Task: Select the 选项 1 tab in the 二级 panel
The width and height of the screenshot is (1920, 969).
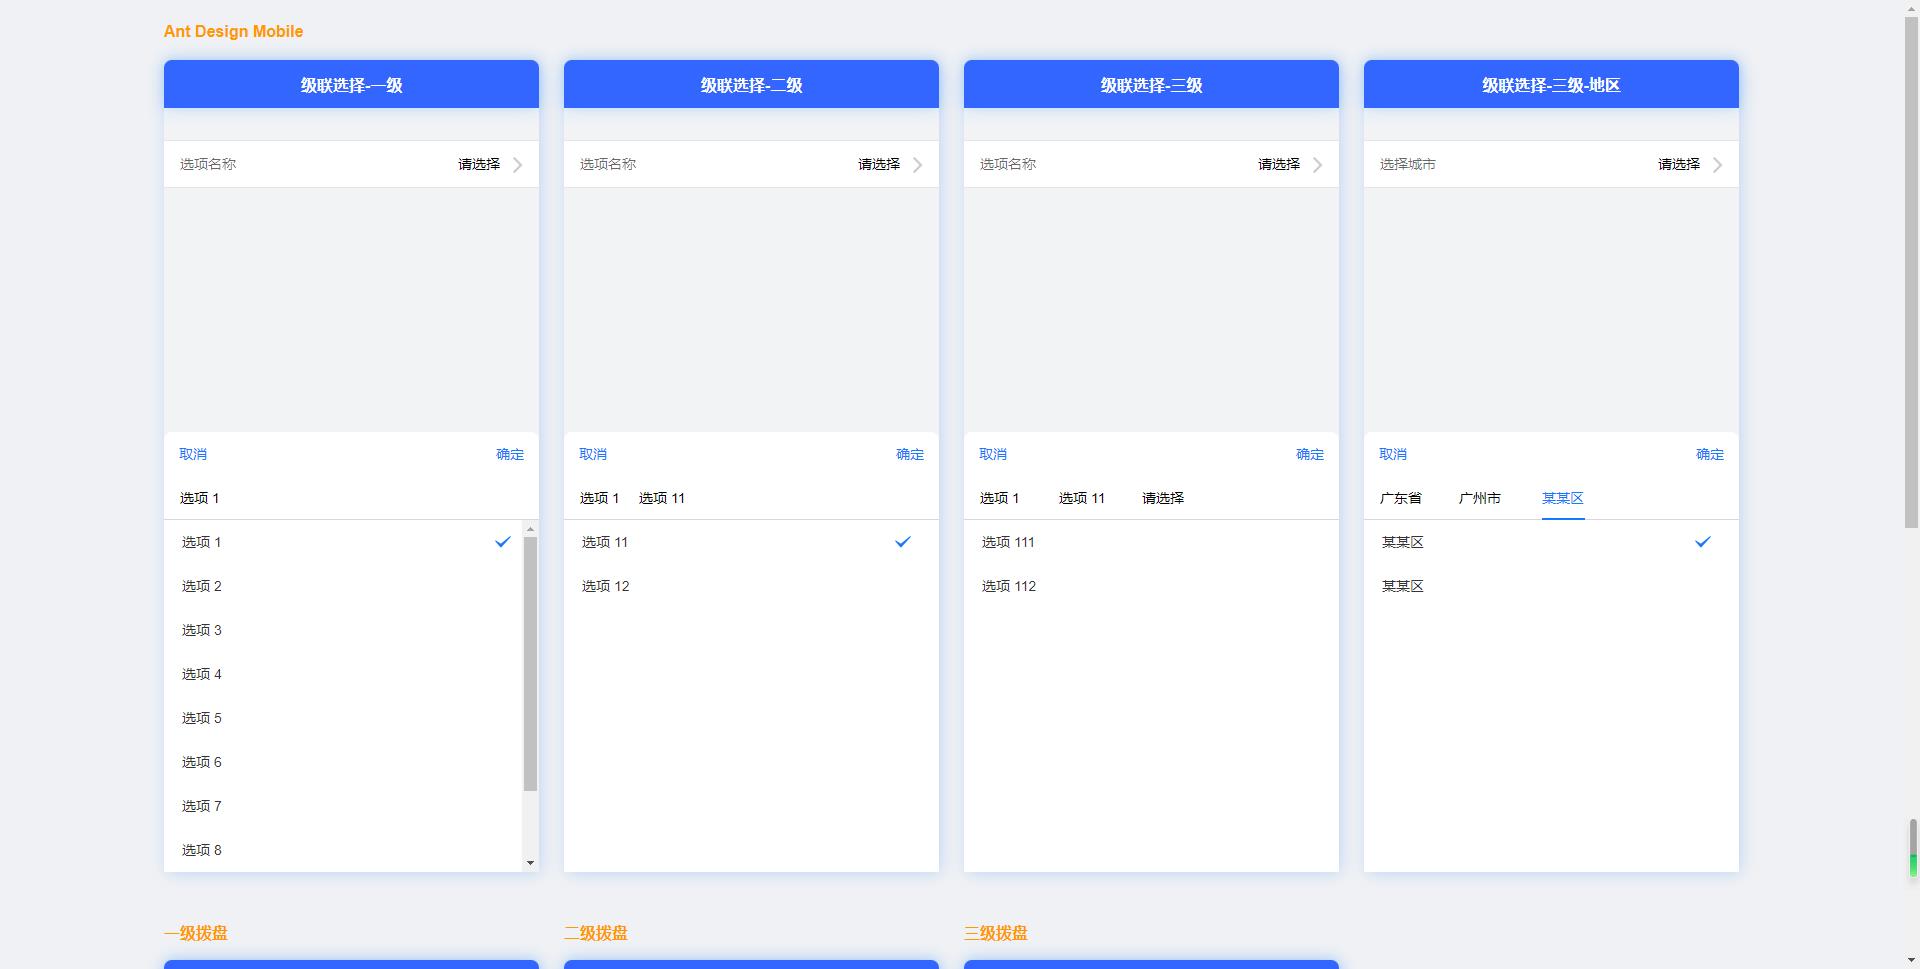Action: click(600, 498)
